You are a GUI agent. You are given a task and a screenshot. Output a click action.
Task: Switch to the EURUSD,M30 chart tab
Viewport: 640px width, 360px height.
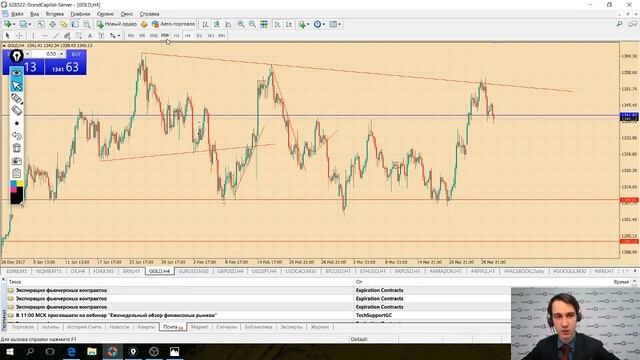[x=193, y=271]
